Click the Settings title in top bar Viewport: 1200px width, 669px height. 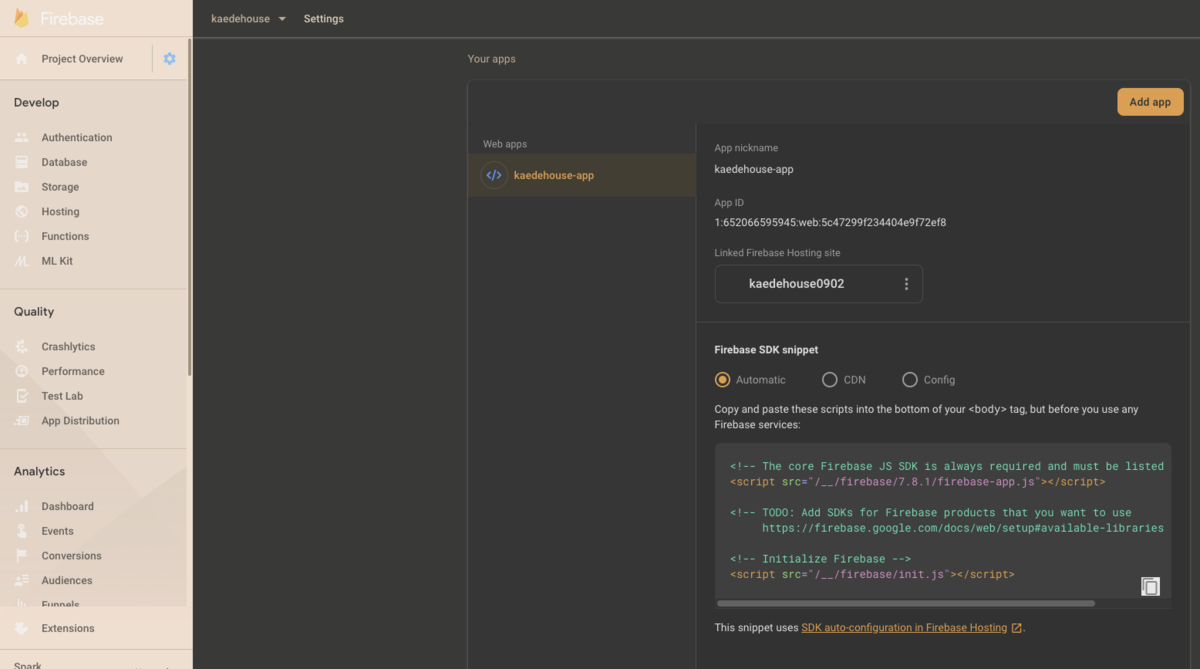(x=324, y=19)
